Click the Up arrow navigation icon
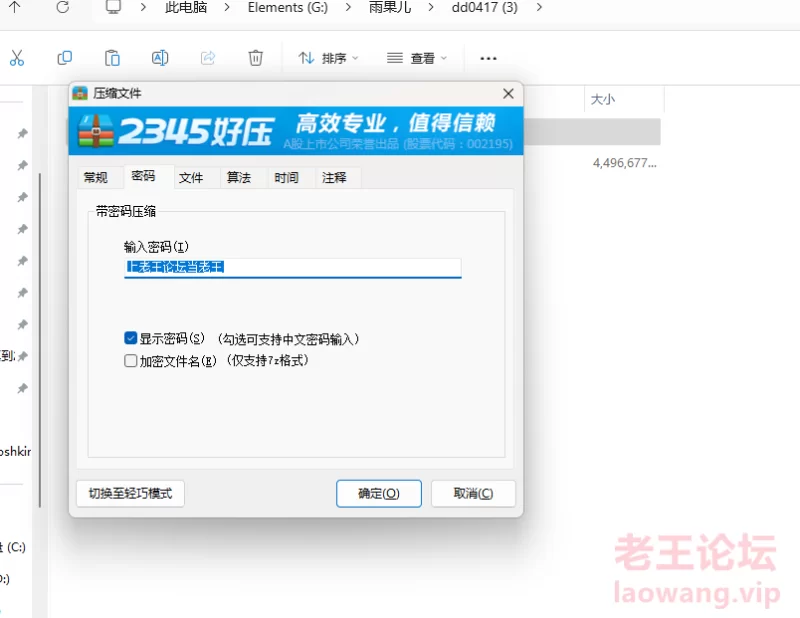The height and width of the screenshot is (618, 800). click(15, 7)
